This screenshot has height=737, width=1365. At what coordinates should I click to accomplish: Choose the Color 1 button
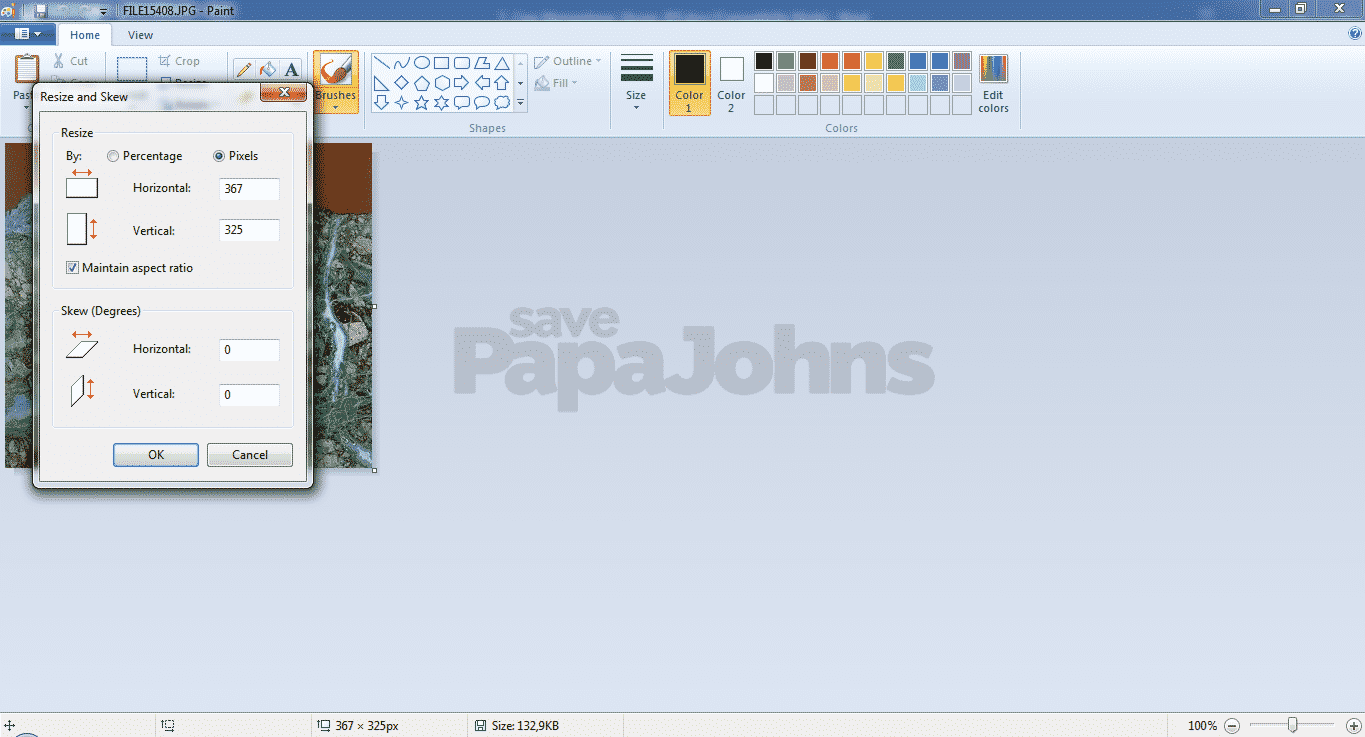click(689, 83)
